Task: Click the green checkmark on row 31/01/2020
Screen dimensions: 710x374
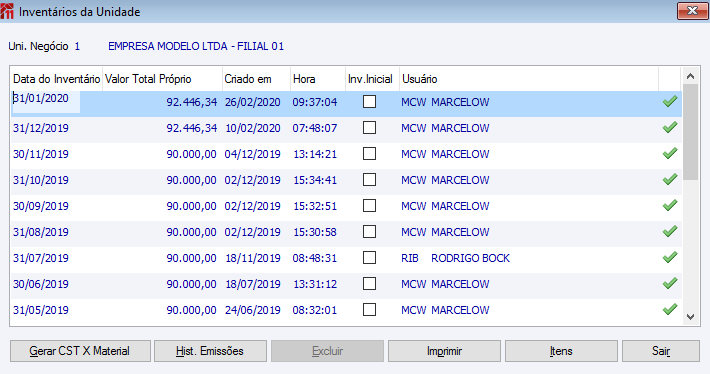Action: (x=670, y=102)
